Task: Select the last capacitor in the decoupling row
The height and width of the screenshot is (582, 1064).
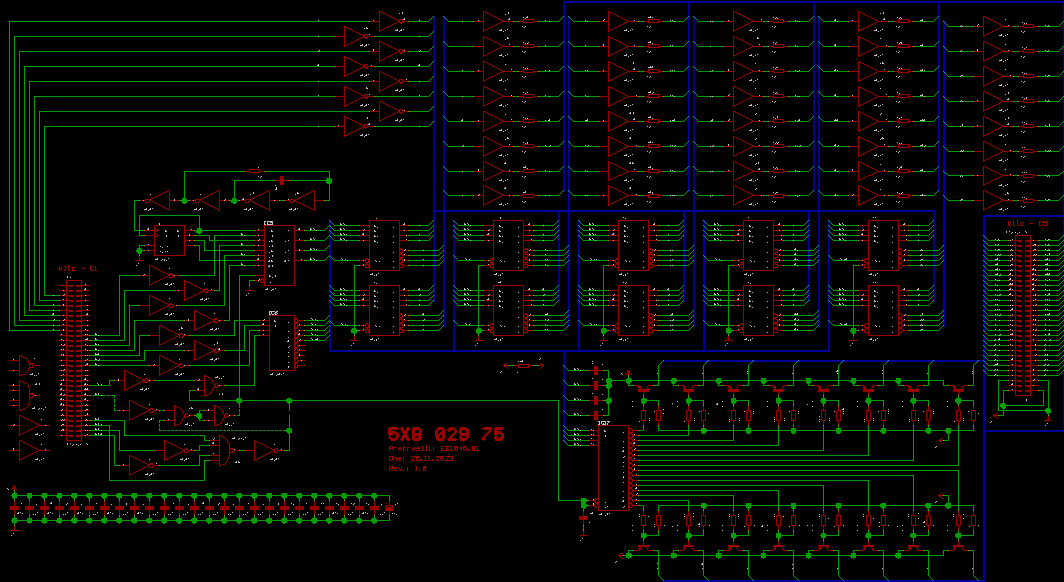Action: (x=388, y=509)
